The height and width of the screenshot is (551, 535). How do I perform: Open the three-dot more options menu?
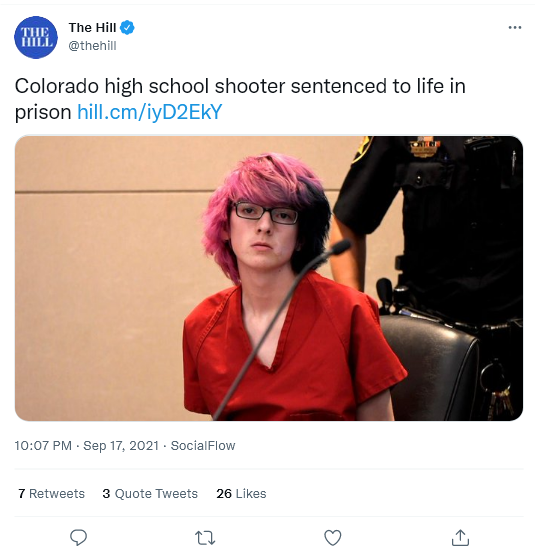tap(515, 27)
